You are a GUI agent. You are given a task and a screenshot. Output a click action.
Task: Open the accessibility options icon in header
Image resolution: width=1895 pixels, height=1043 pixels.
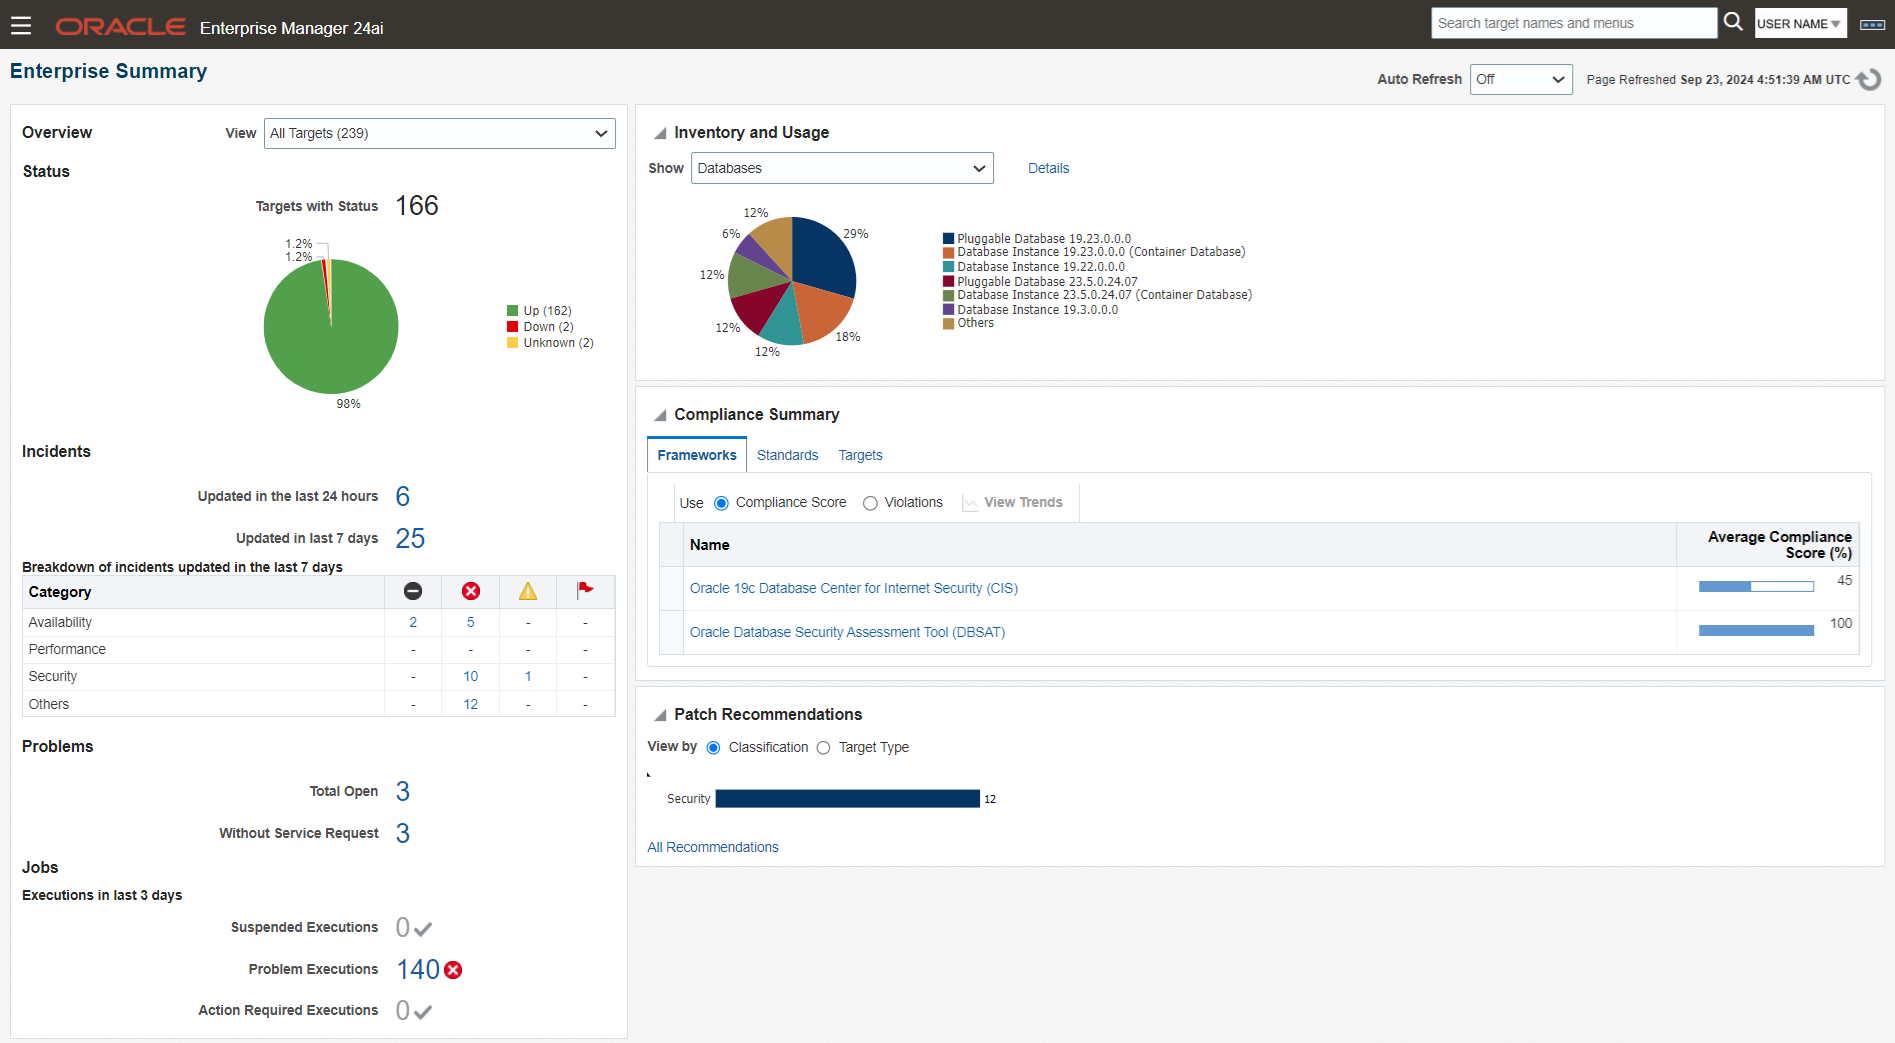[1872, 24]
